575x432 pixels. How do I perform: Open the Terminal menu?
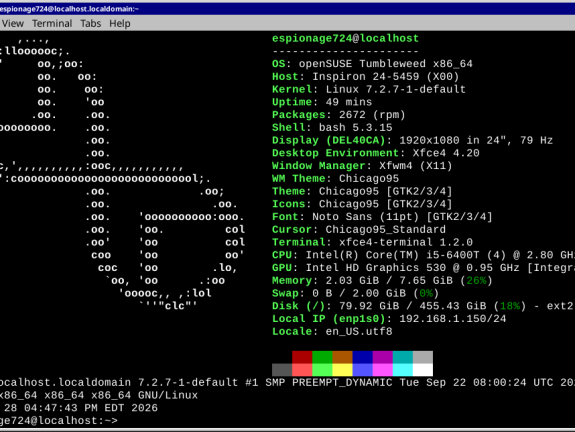pyautogui.click(x=52, y=23)
